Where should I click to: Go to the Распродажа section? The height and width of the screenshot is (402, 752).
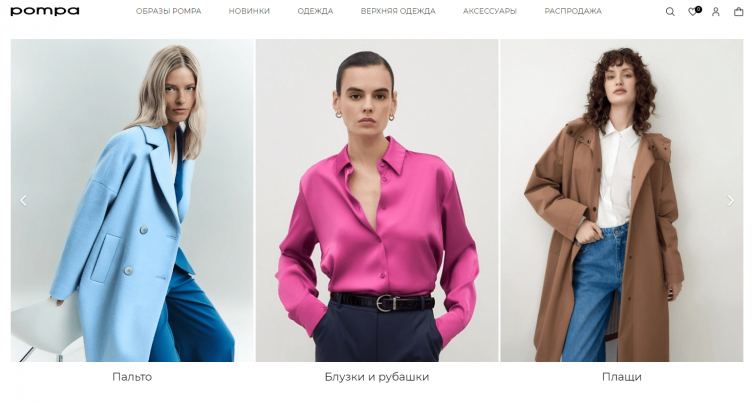pyautogui.click(x=573, y=11)
